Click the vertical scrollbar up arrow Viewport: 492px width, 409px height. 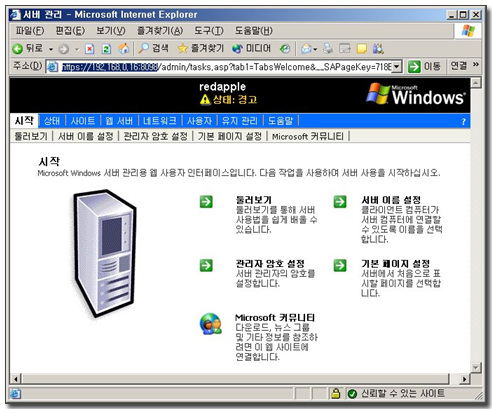point(476,83)
